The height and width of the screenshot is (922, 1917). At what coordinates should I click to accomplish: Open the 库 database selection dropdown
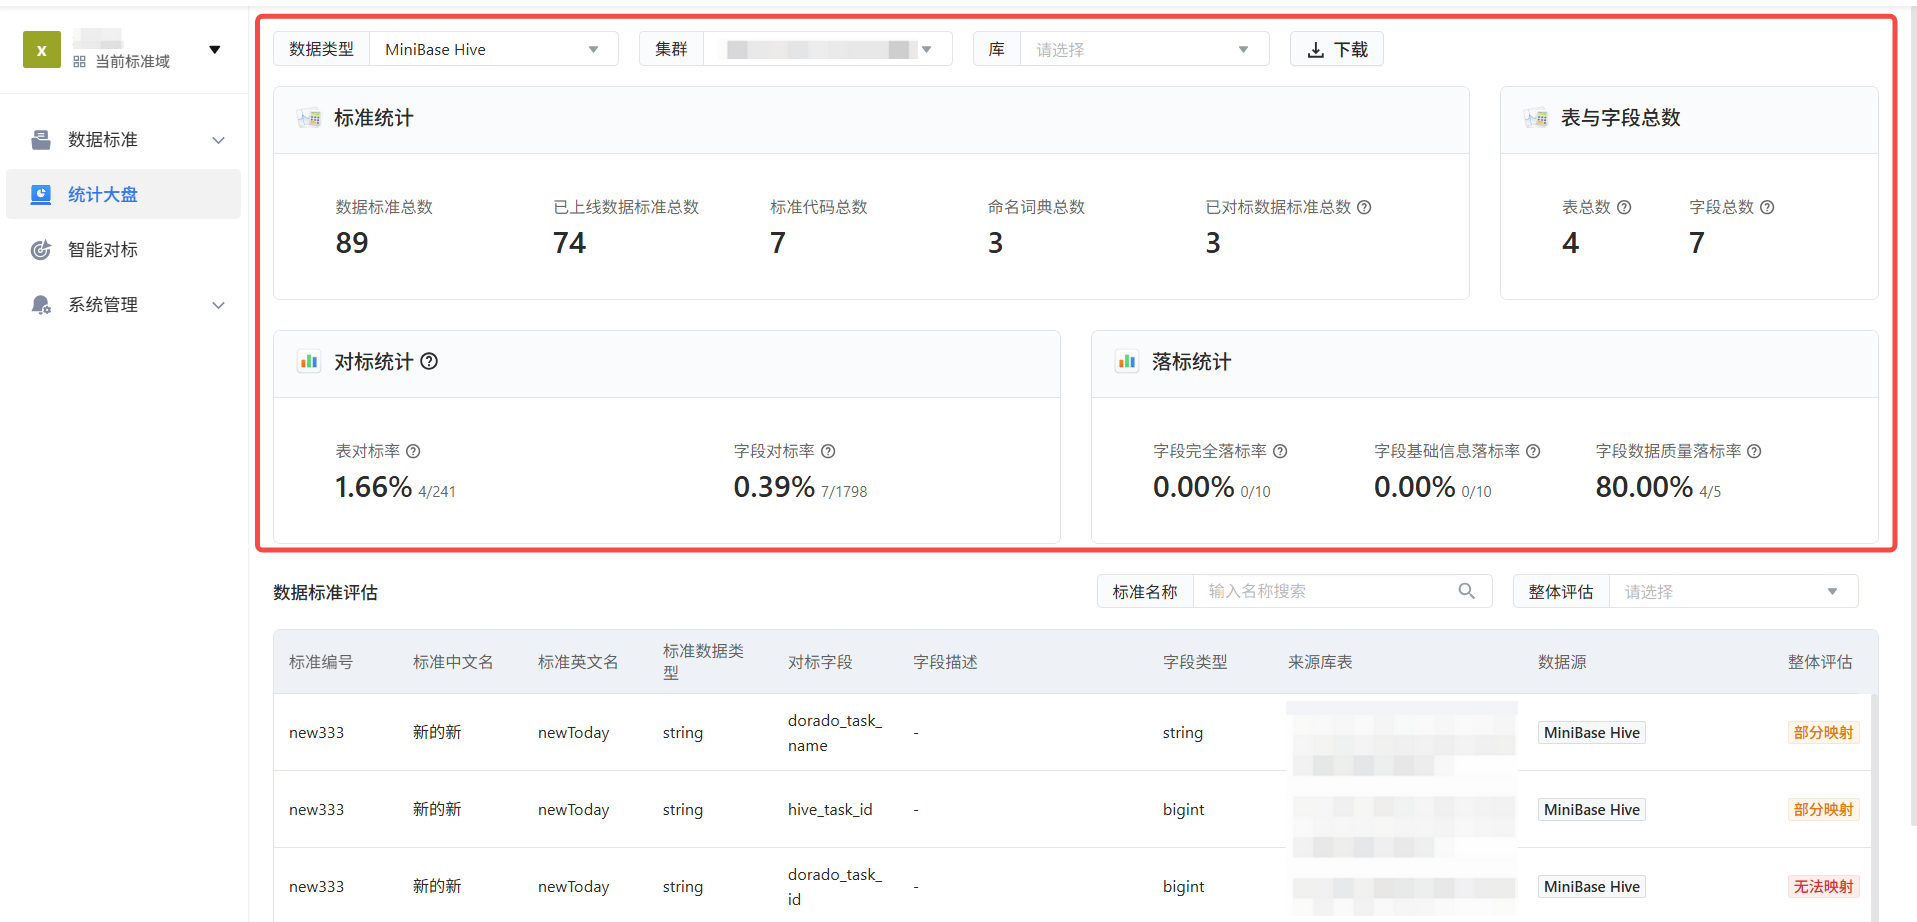point(1143,49)
